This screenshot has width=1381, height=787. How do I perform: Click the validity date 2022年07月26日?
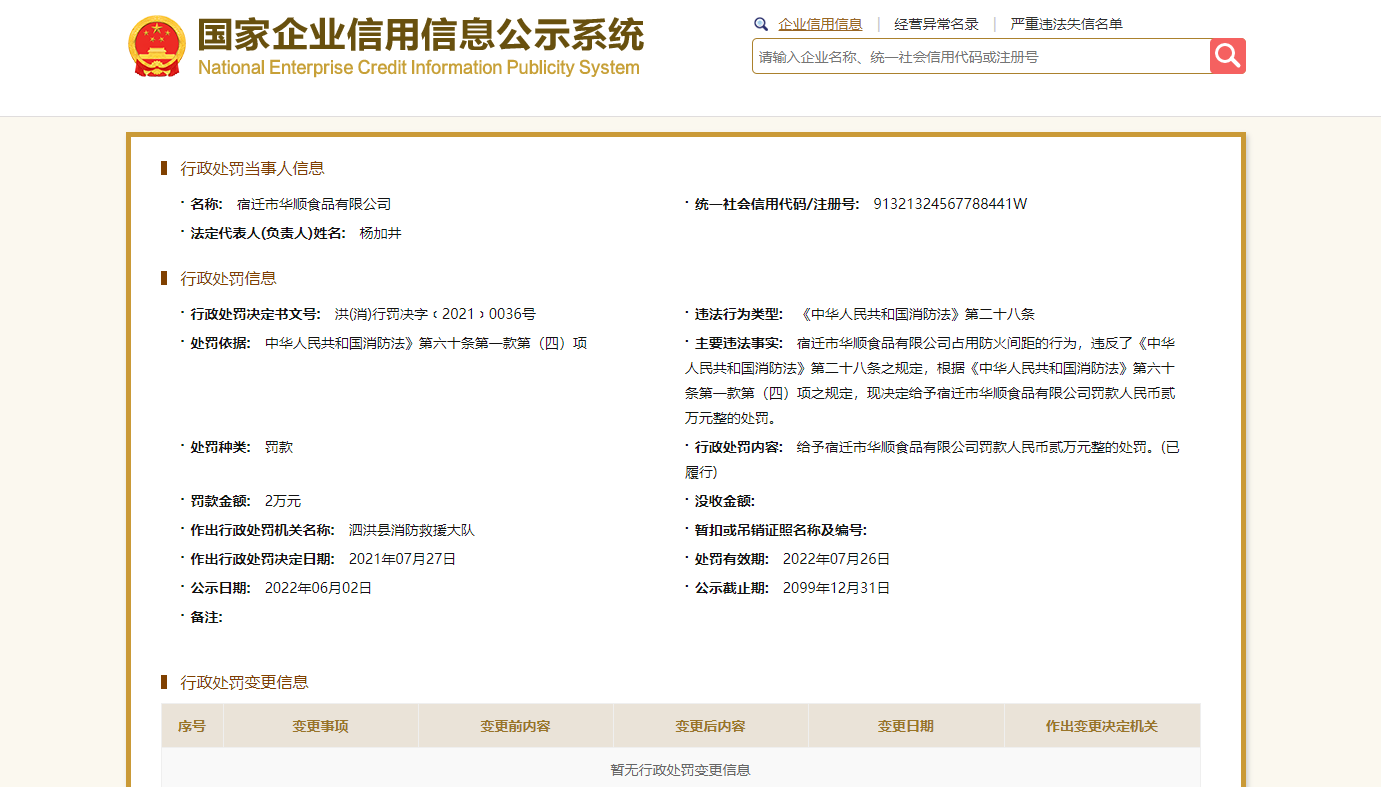[836, 559]
